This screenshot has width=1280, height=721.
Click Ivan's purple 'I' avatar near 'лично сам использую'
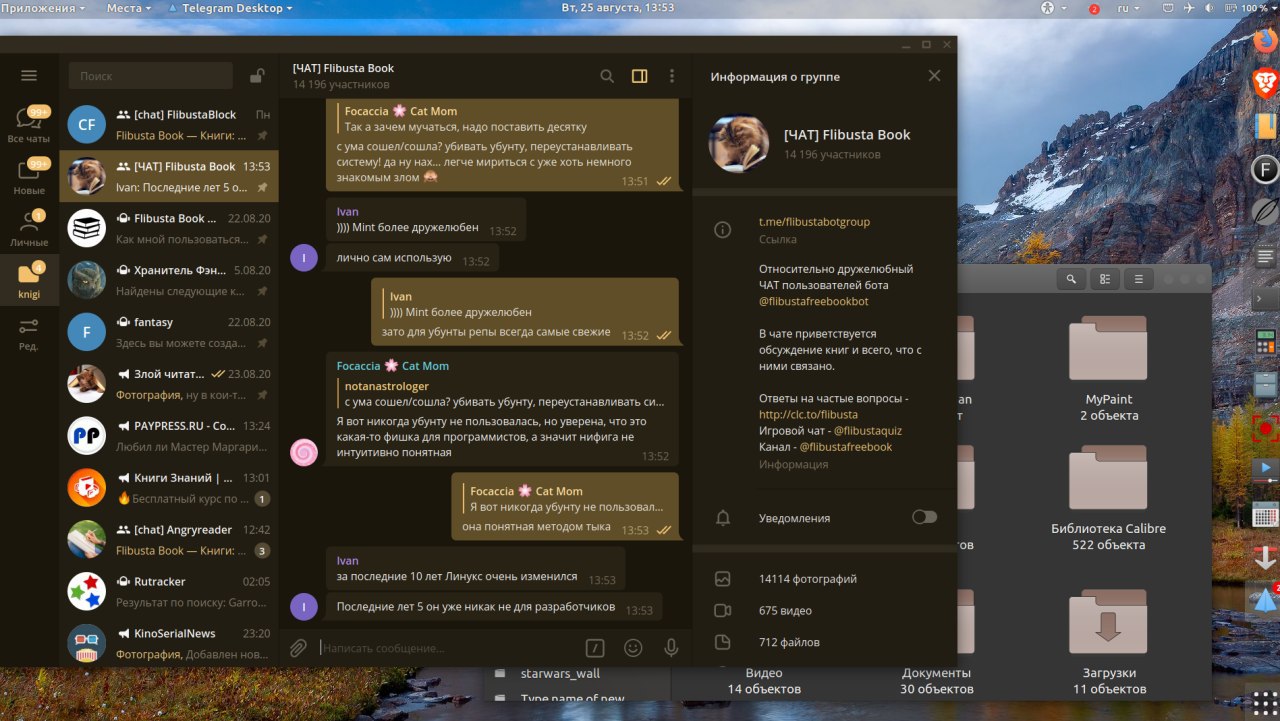(304, 258)
